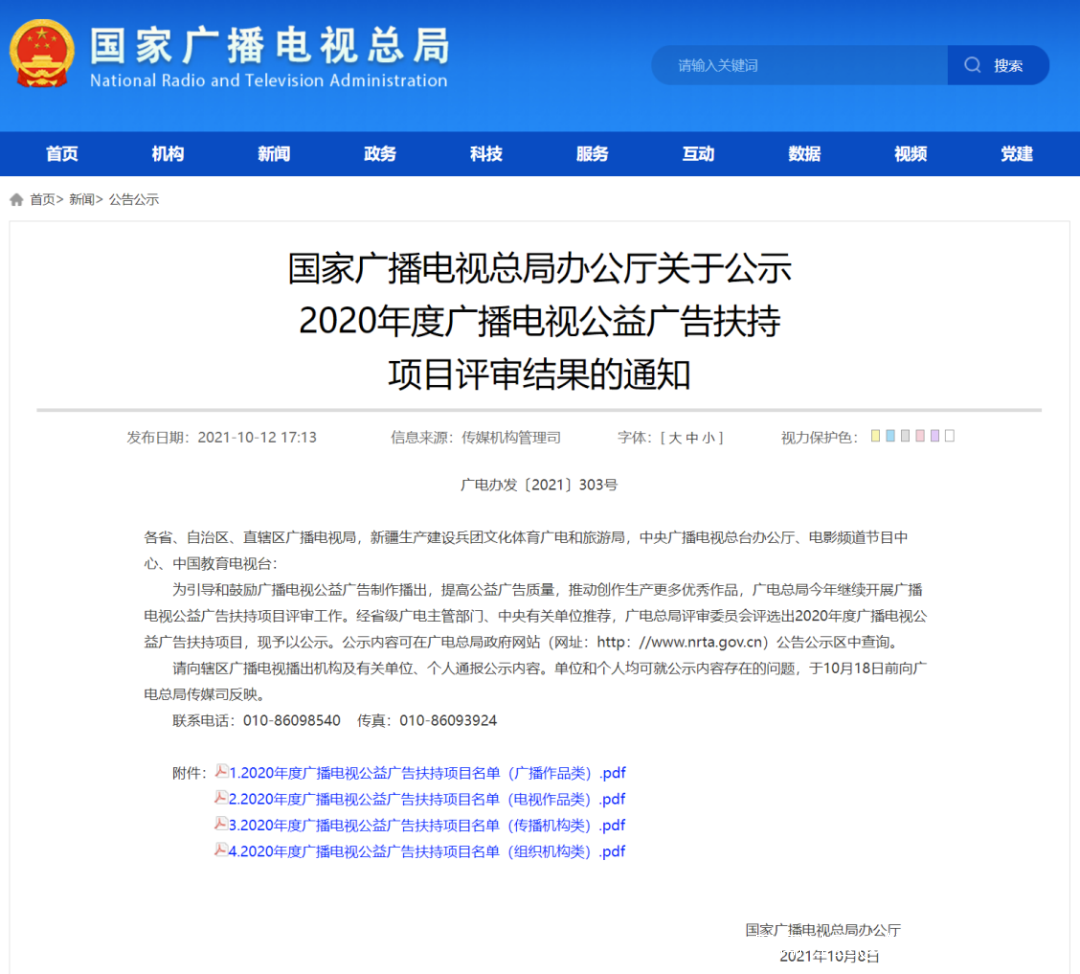Click PDF icon of attachment 1
Viewport: 1080px width, 974px height.
pos(221,771)
